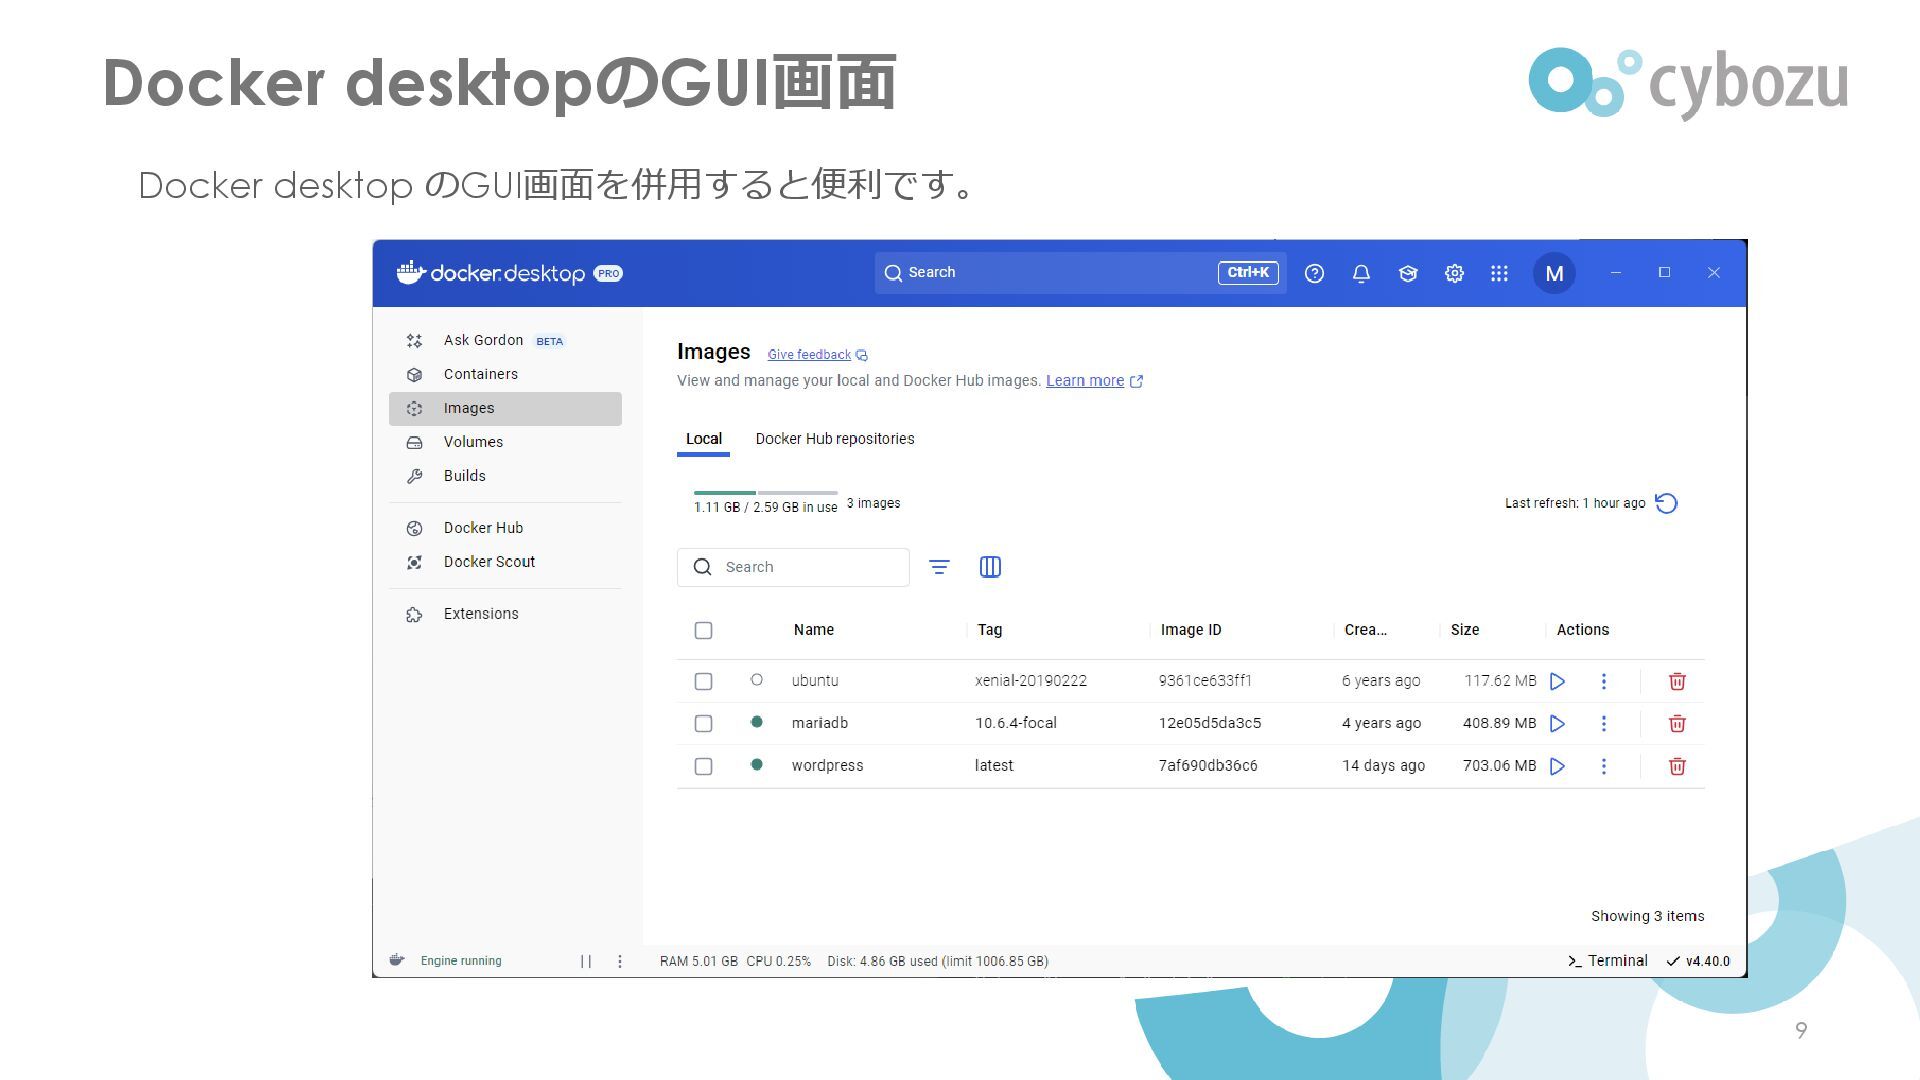Open the engine options three-dot menu

pyautogui.click(x=620, y=961)
